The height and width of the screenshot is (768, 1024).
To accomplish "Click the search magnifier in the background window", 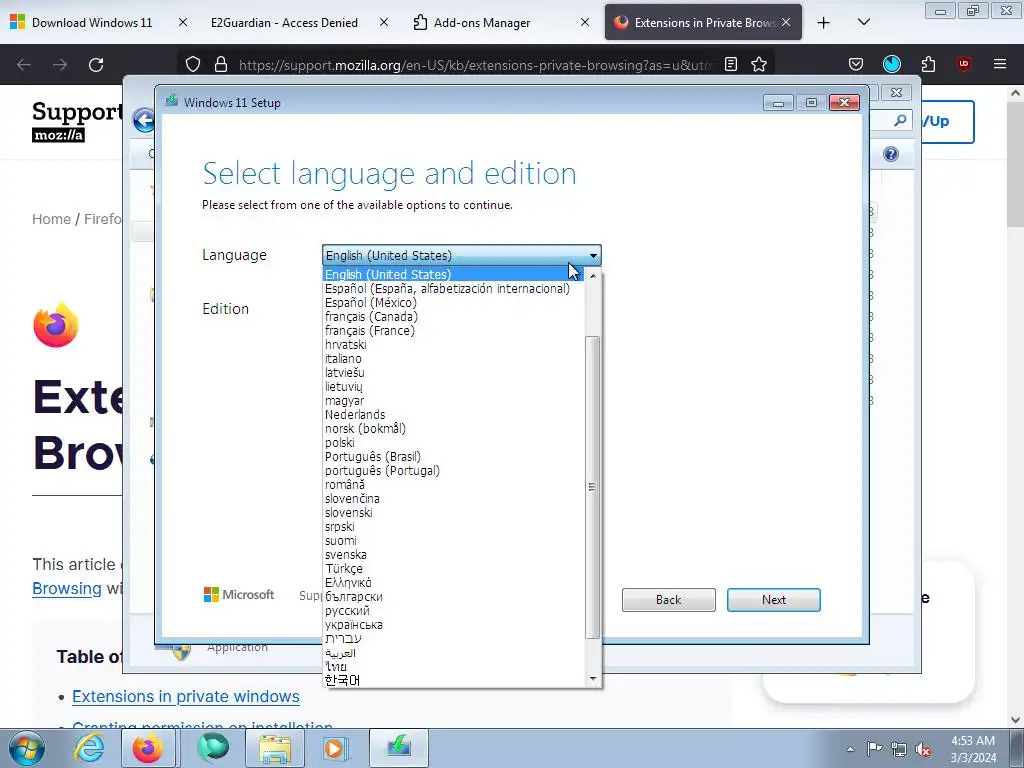I will 900,120.
